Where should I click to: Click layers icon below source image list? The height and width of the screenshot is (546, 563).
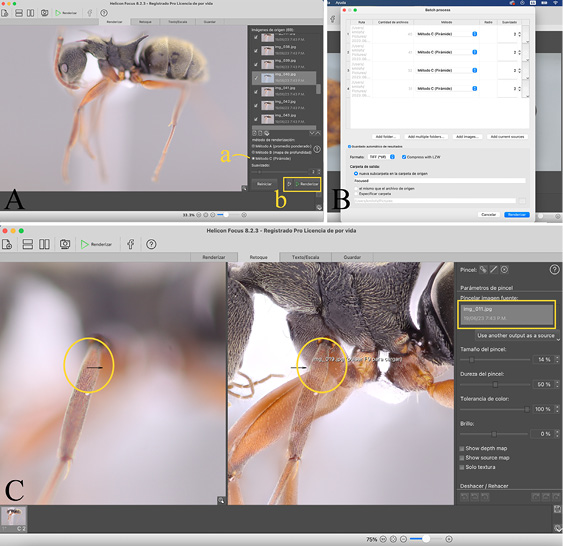tap(267, 133)
